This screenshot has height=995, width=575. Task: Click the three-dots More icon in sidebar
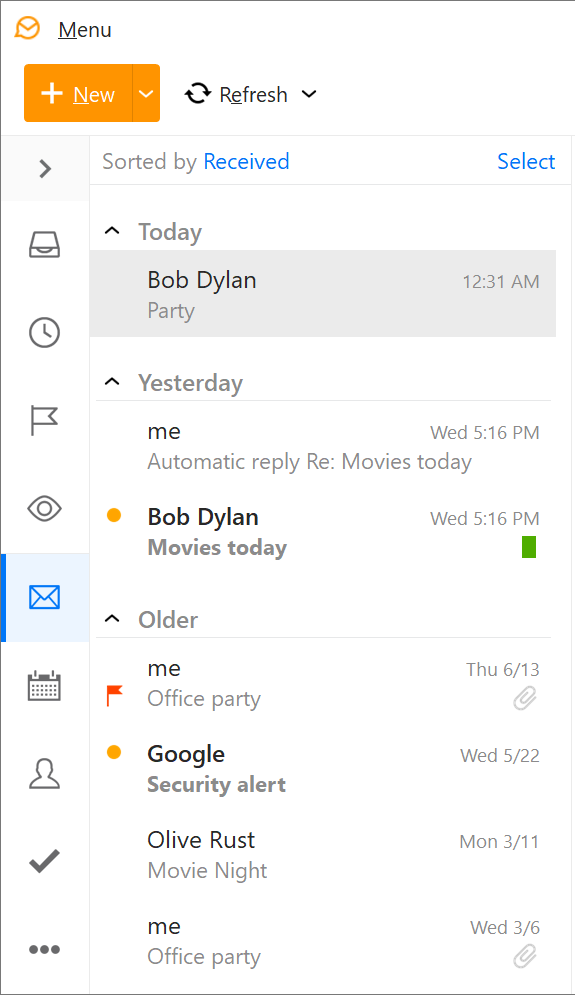click(44, 949)
